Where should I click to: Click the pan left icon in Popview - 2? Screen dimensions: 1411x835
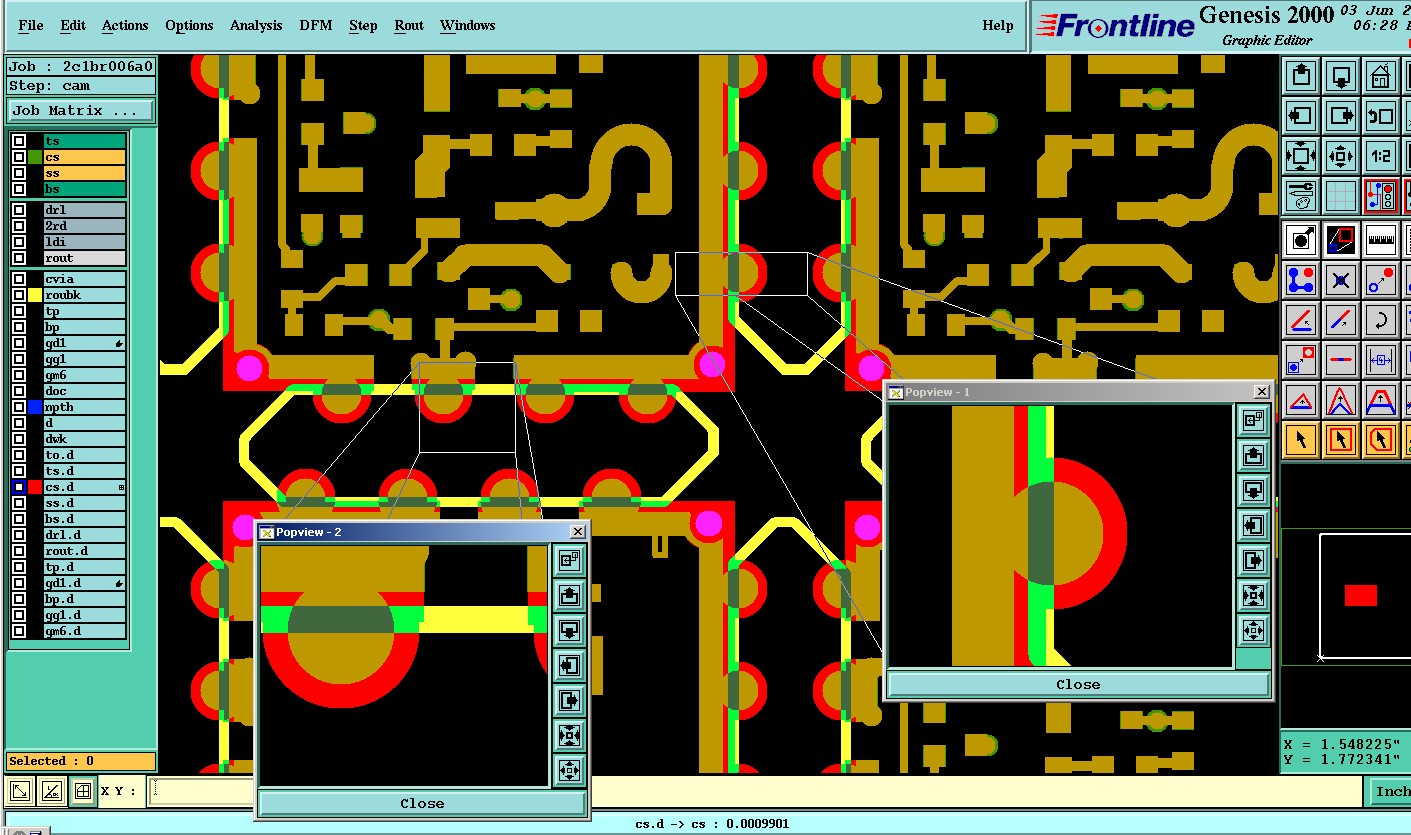(x=569, y=665)
